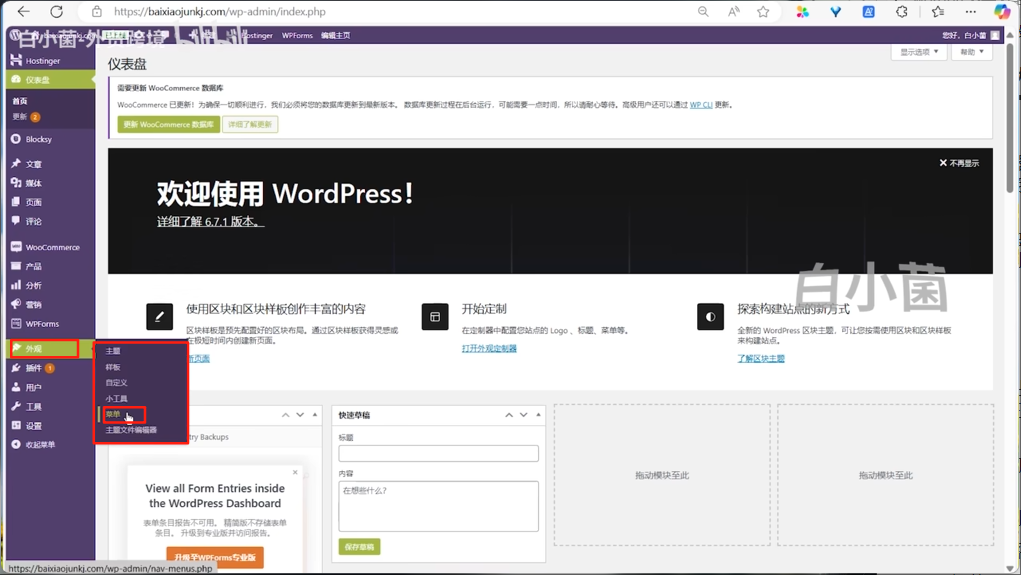
Task: Go back with the browser back arrow
Action: (23, 12)
